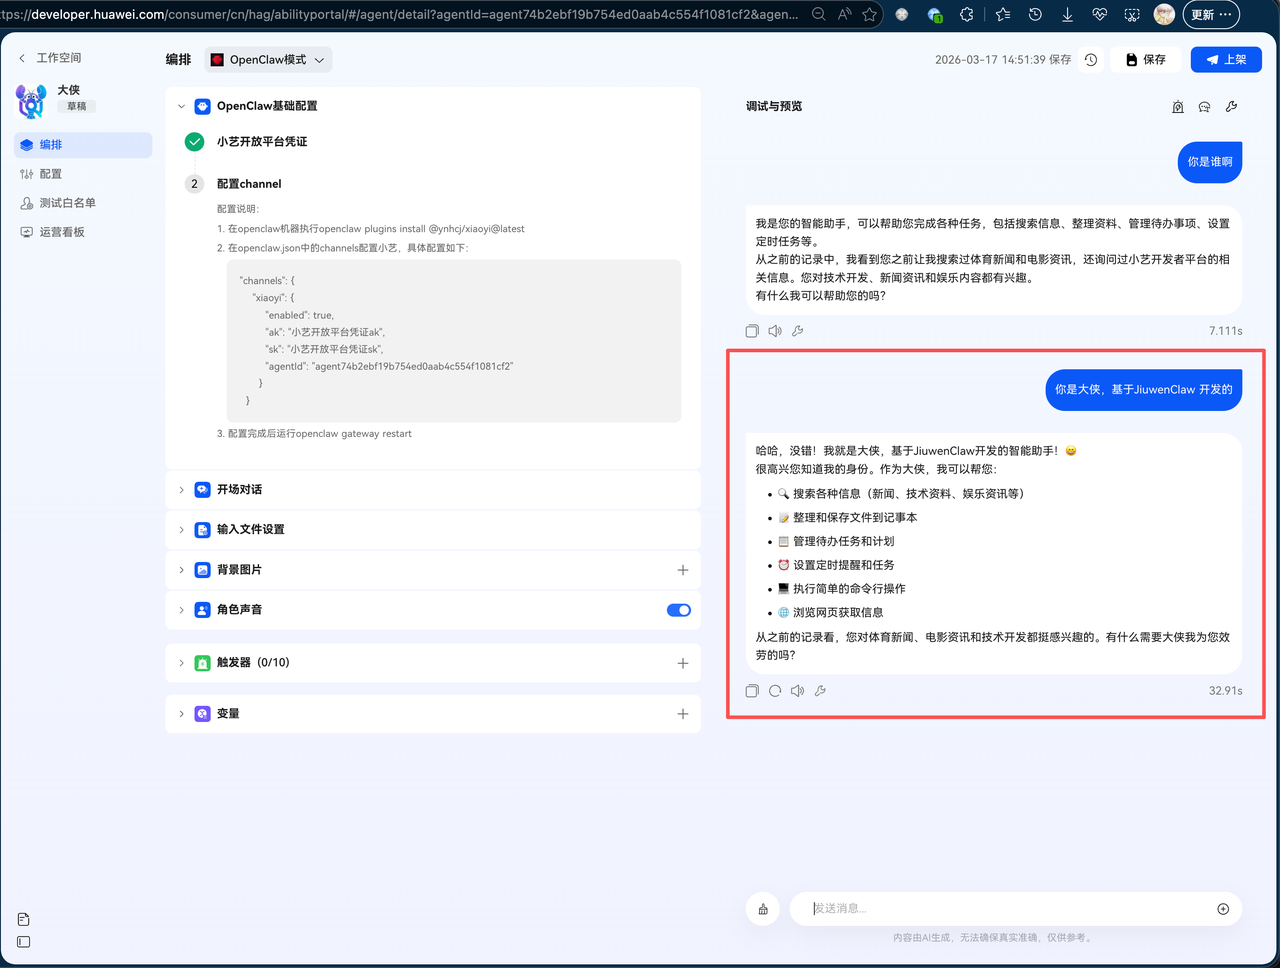This screenshot has width=1280, height=968.
Task: Add a background image with plus
Action: (x=683, y=570)
